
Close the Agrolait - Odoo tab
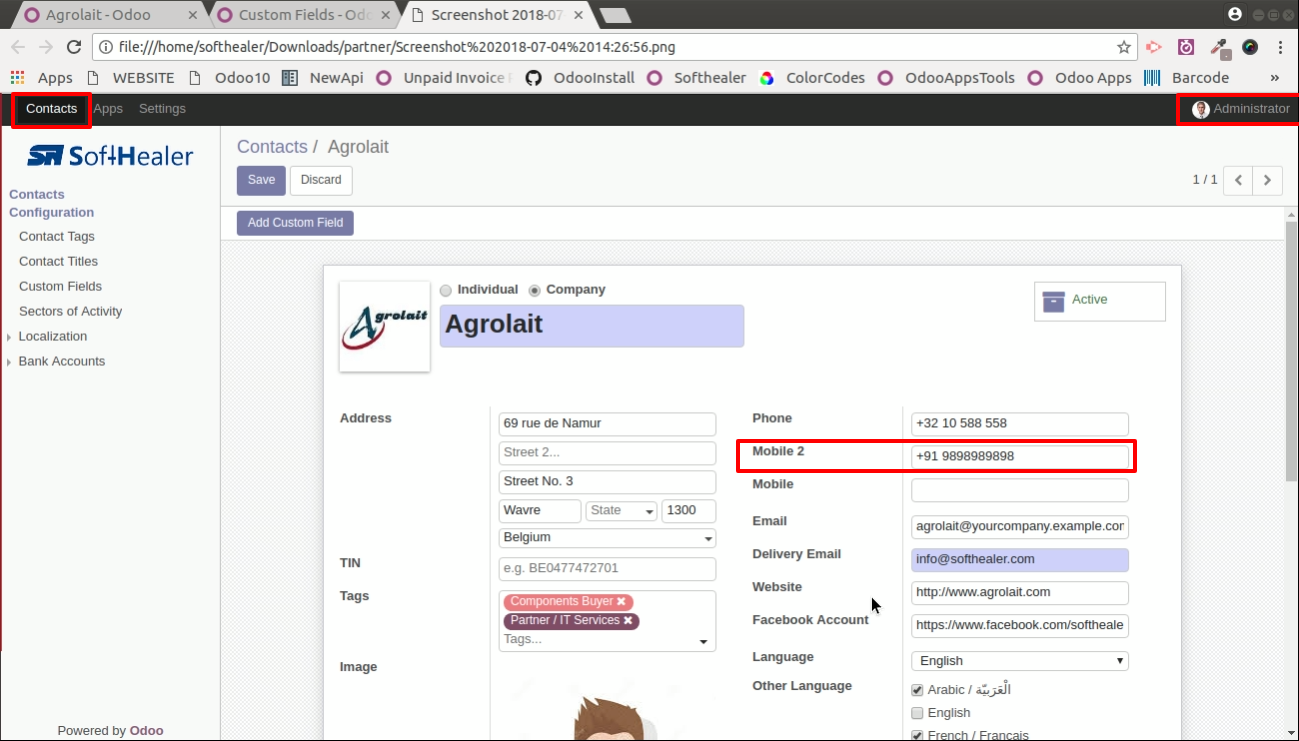193,15
